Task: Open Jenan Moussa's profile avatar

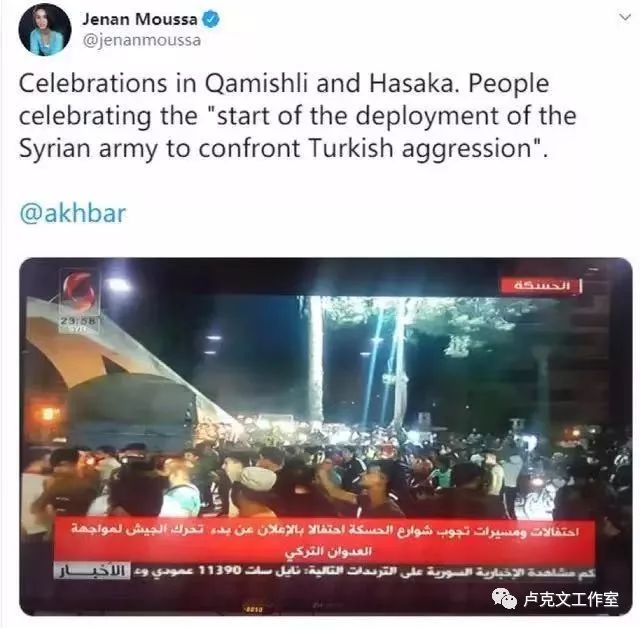Action: pos(45,30)
